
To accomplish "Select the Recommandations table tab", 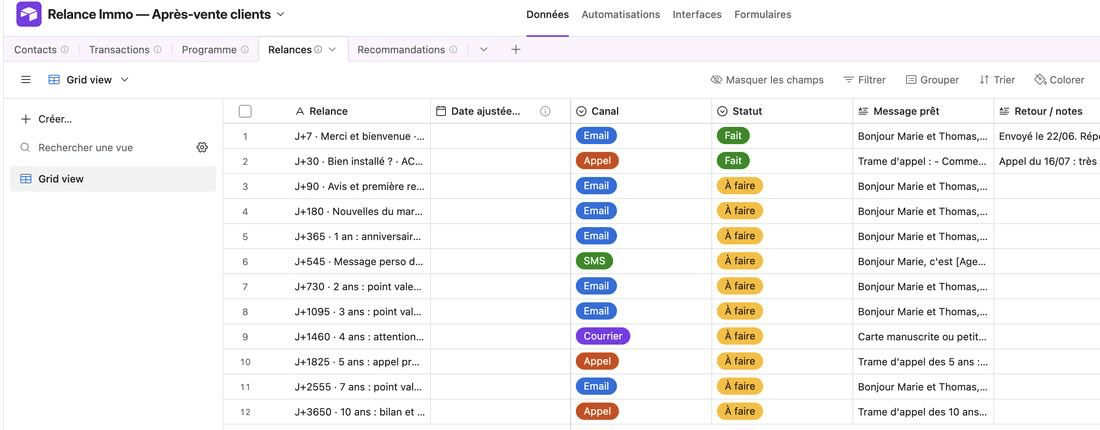I will [401, 50].
